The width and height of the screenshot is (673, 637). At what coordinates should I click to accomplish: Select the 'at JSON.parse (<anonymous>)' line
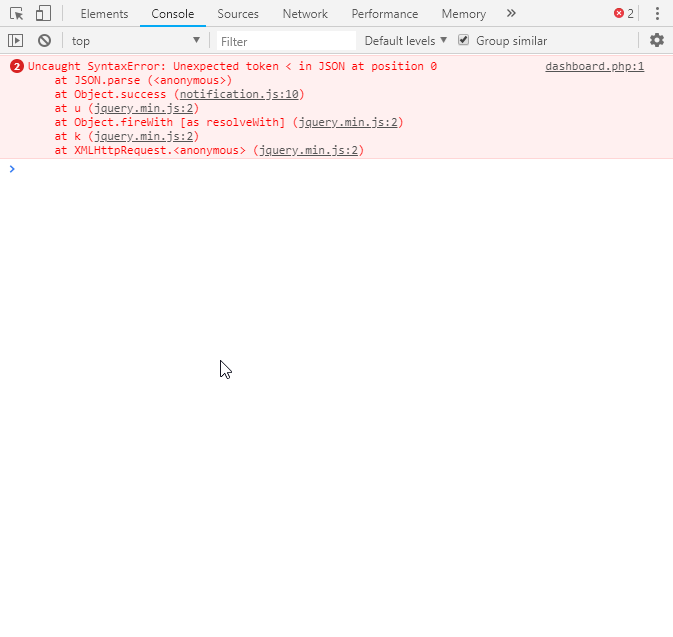pyautogui.click(x=143, y=80)
